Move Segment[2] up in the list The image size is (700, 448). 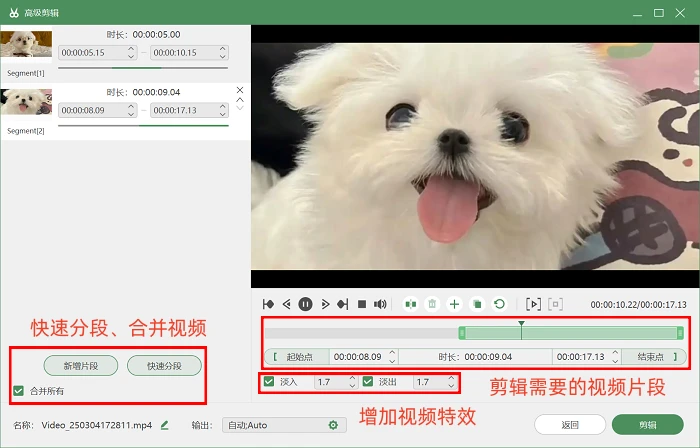(x=240, y=100)
